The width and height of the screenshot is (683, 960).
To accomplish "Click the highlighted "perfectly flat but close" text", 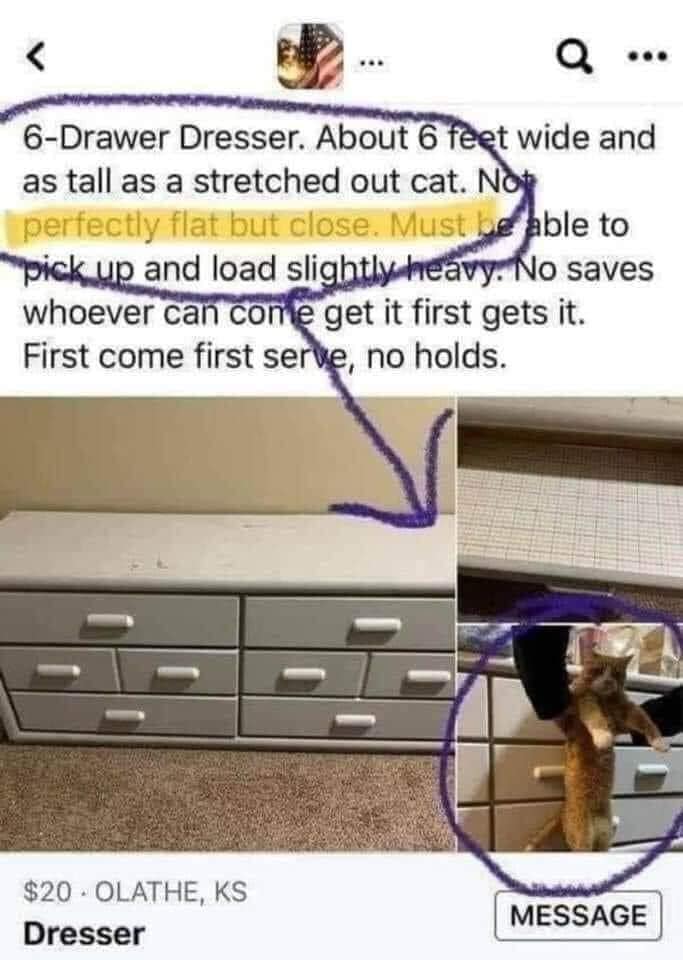I will (x=197, y=225).
